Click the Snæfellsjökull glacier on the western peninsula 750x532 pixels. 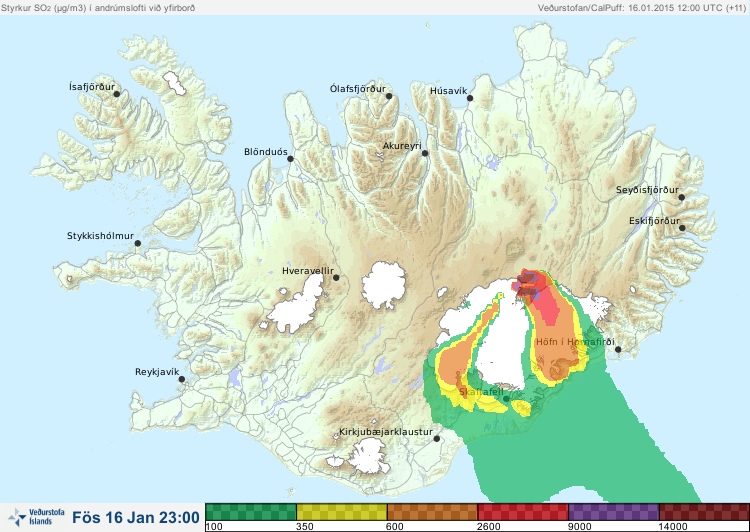coord(70,278)
